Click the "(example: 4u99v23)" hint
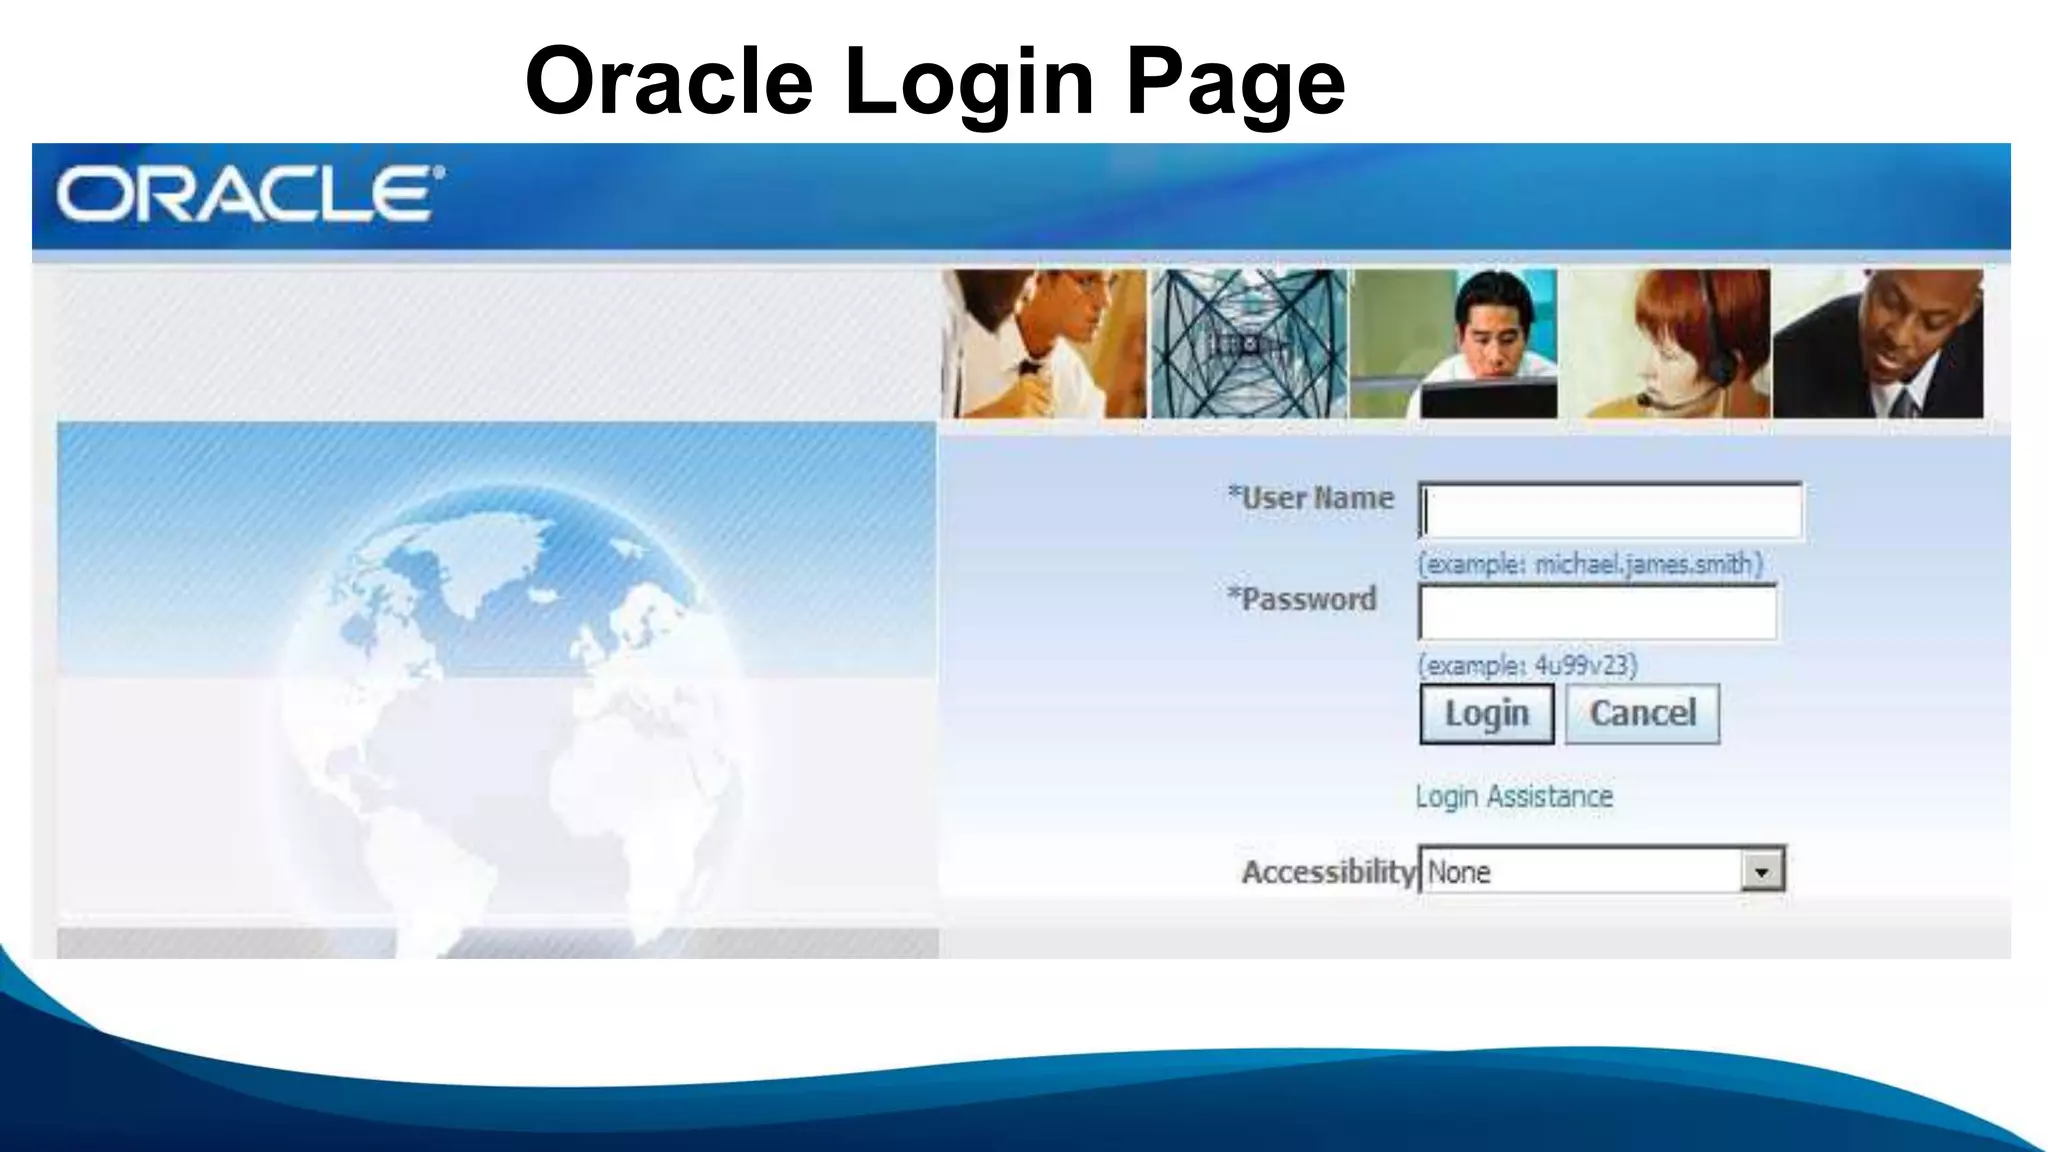Image resolution: width=2048 pixels, height=1152 pixels. (1527, 665)
